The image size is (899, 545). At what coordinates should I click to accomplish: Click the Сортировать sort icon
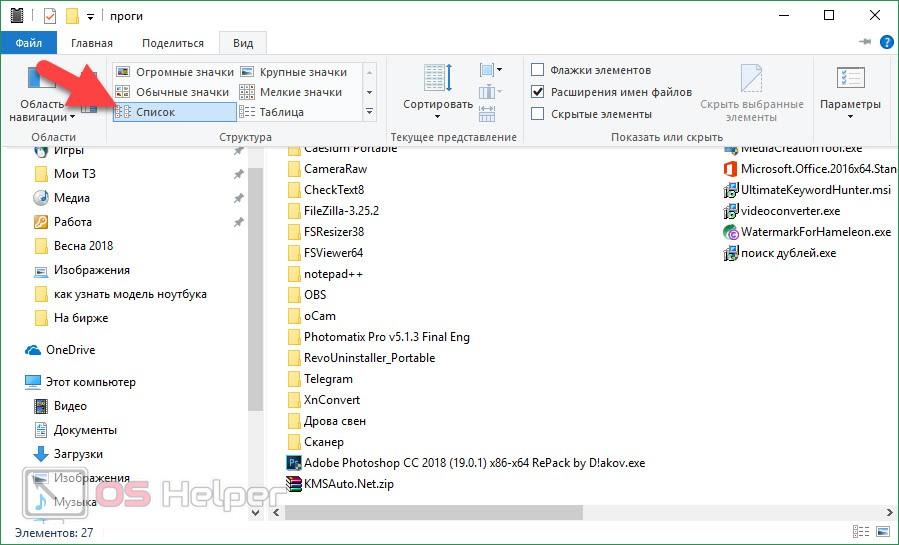click(x=437, y=80)
